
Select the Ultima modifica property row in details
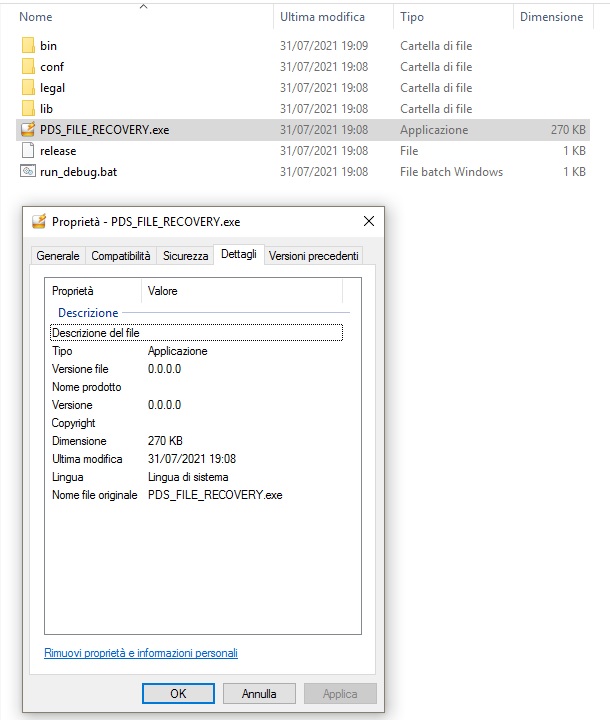coord(196,459)
